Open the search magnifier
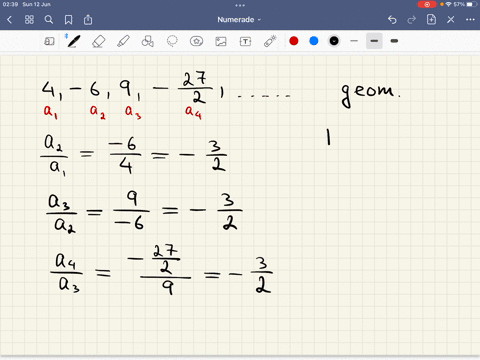 point(49,20)
